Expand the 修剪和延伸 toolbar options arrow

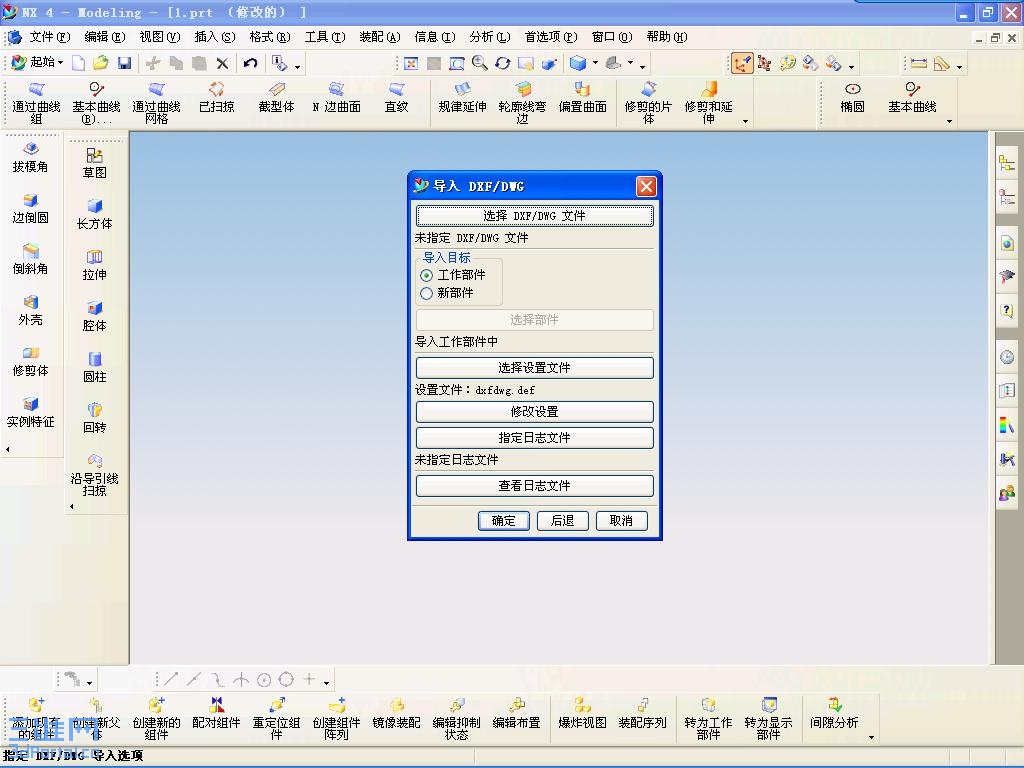(745, 121)
